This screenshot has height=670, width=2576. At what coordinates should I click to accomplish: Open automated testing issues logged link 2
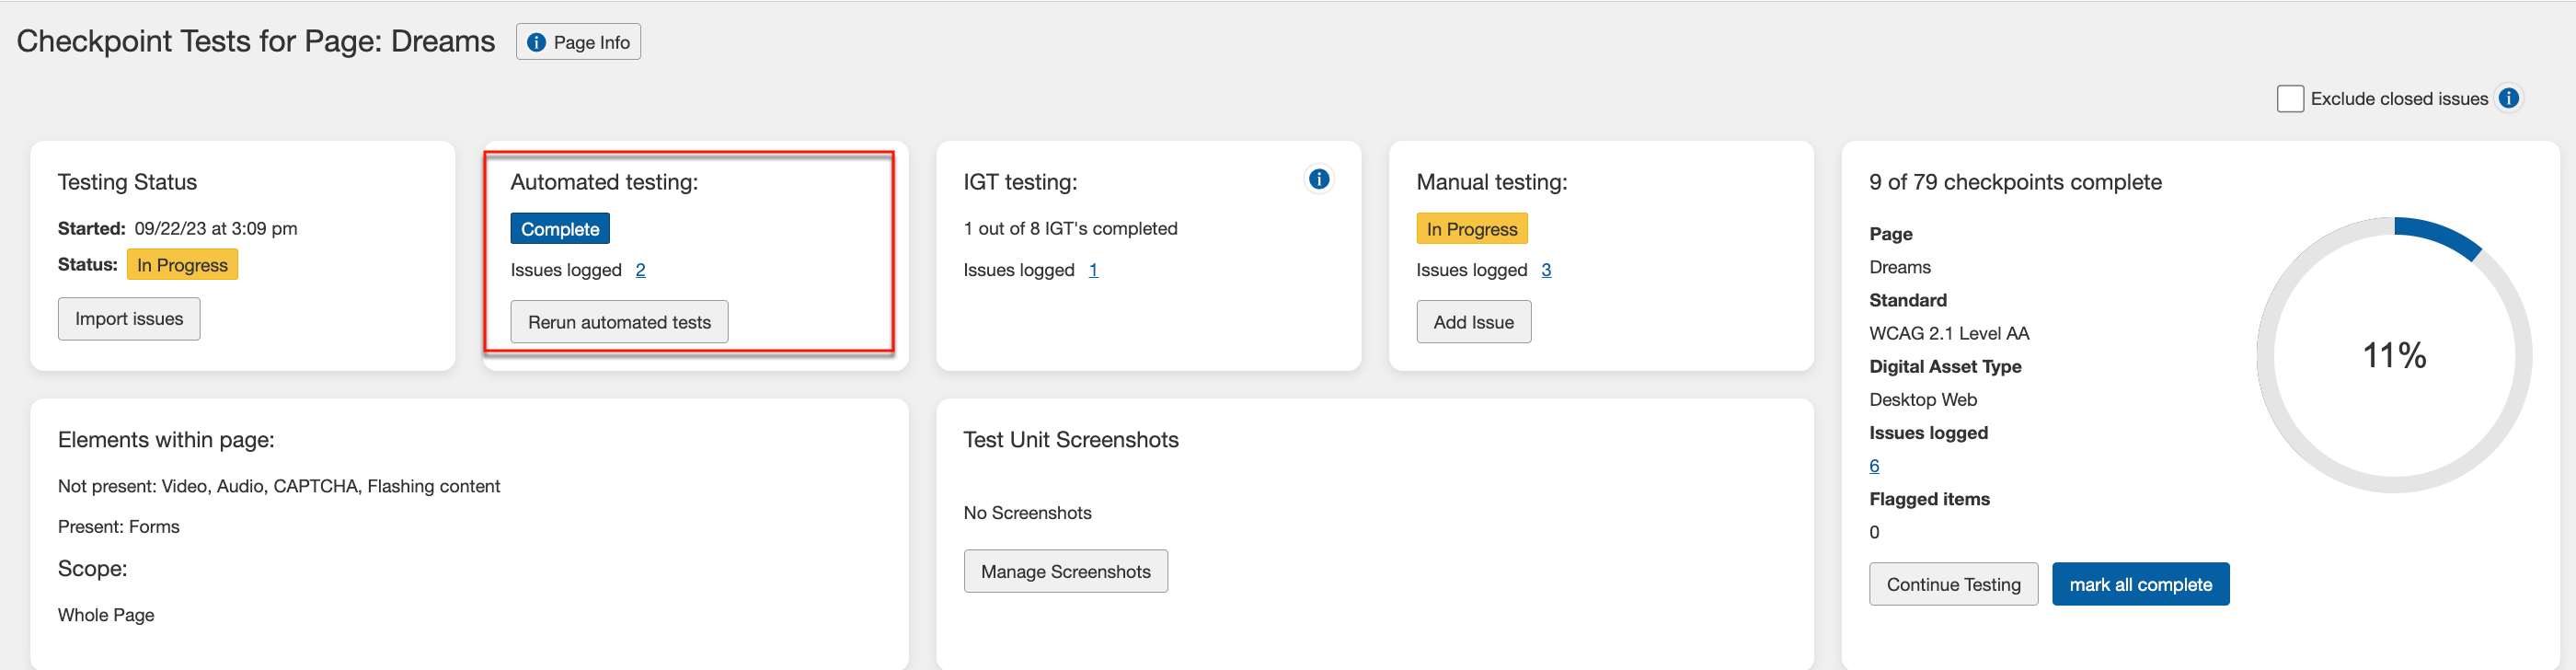point(640,270)
